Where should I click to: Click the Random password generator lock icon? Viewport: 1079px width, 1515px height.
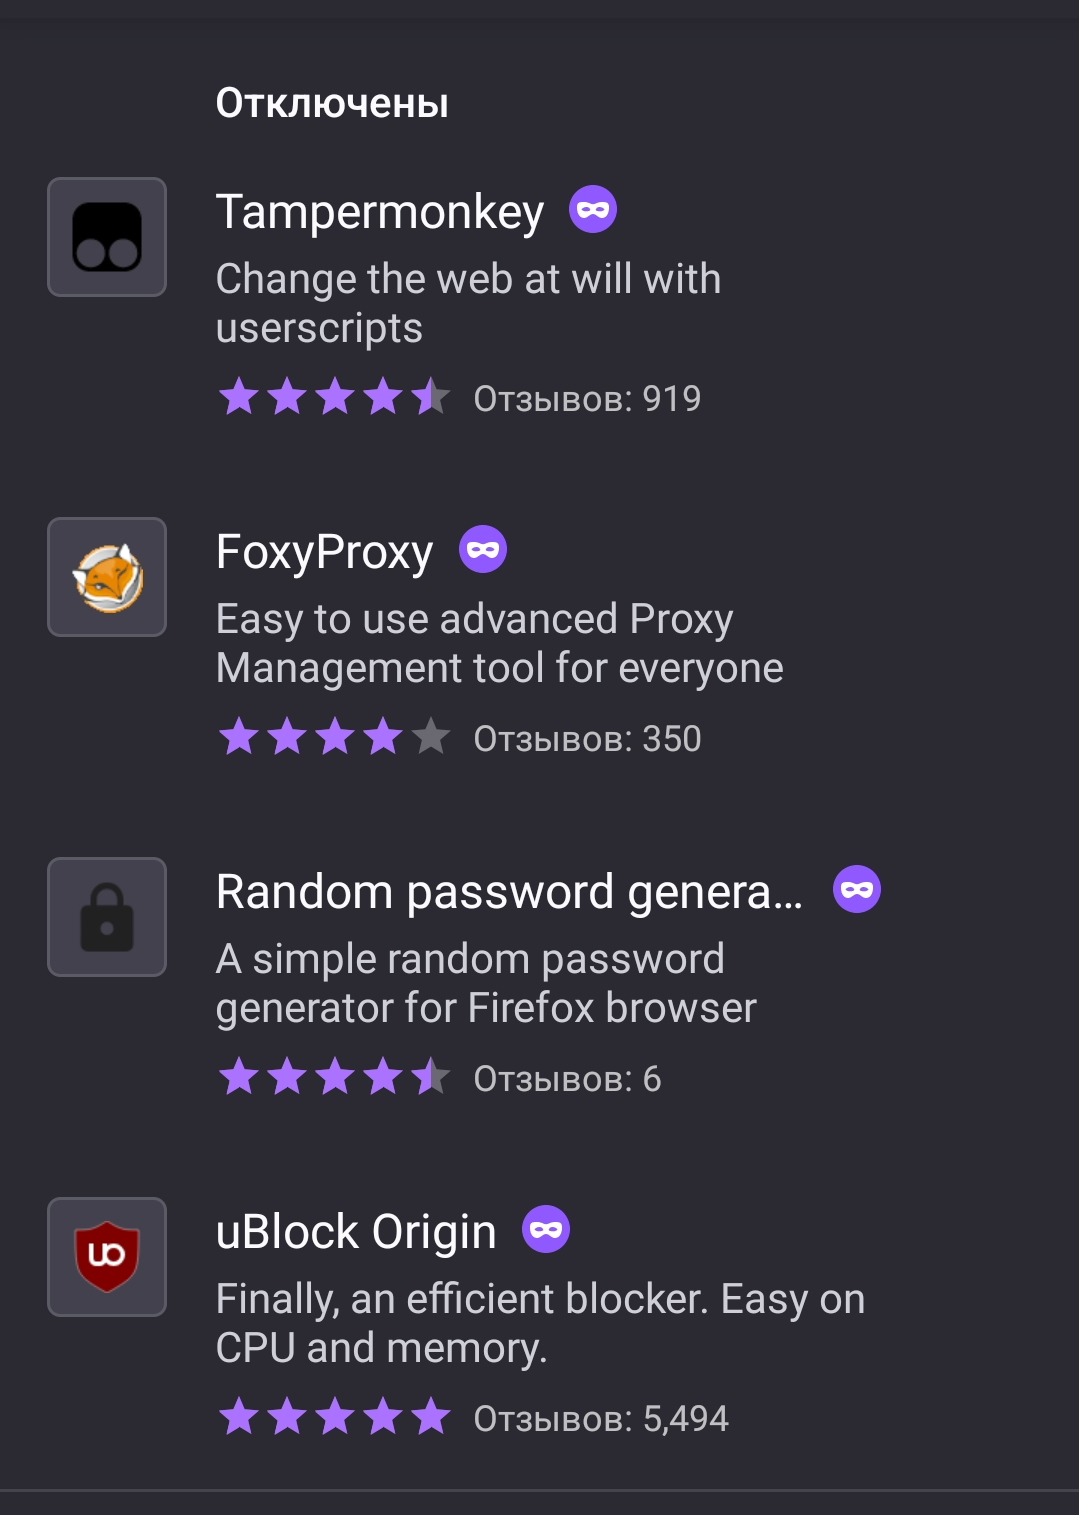coord(107,917)
